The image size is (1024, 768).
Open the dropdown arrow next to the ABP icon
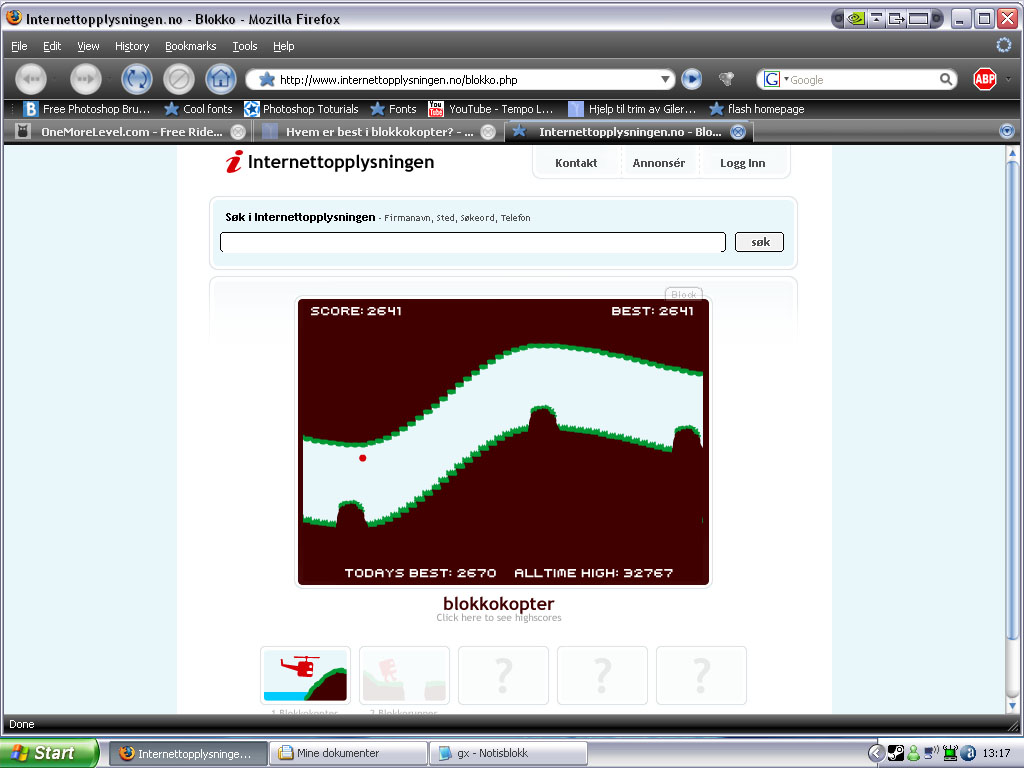(1009, 80)
